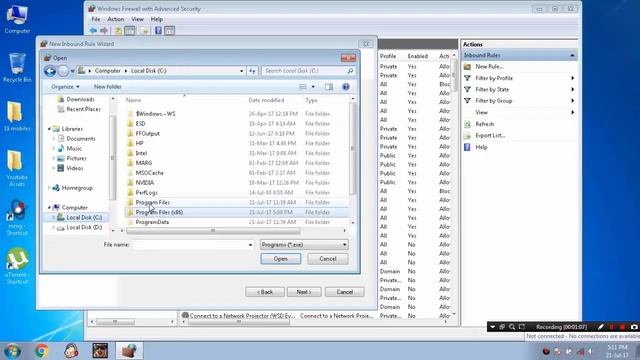The height and width of the screenshot is (360, 640).
Task: Click the file list horizontal scrollbar
Action: click(x=213, y=231)
